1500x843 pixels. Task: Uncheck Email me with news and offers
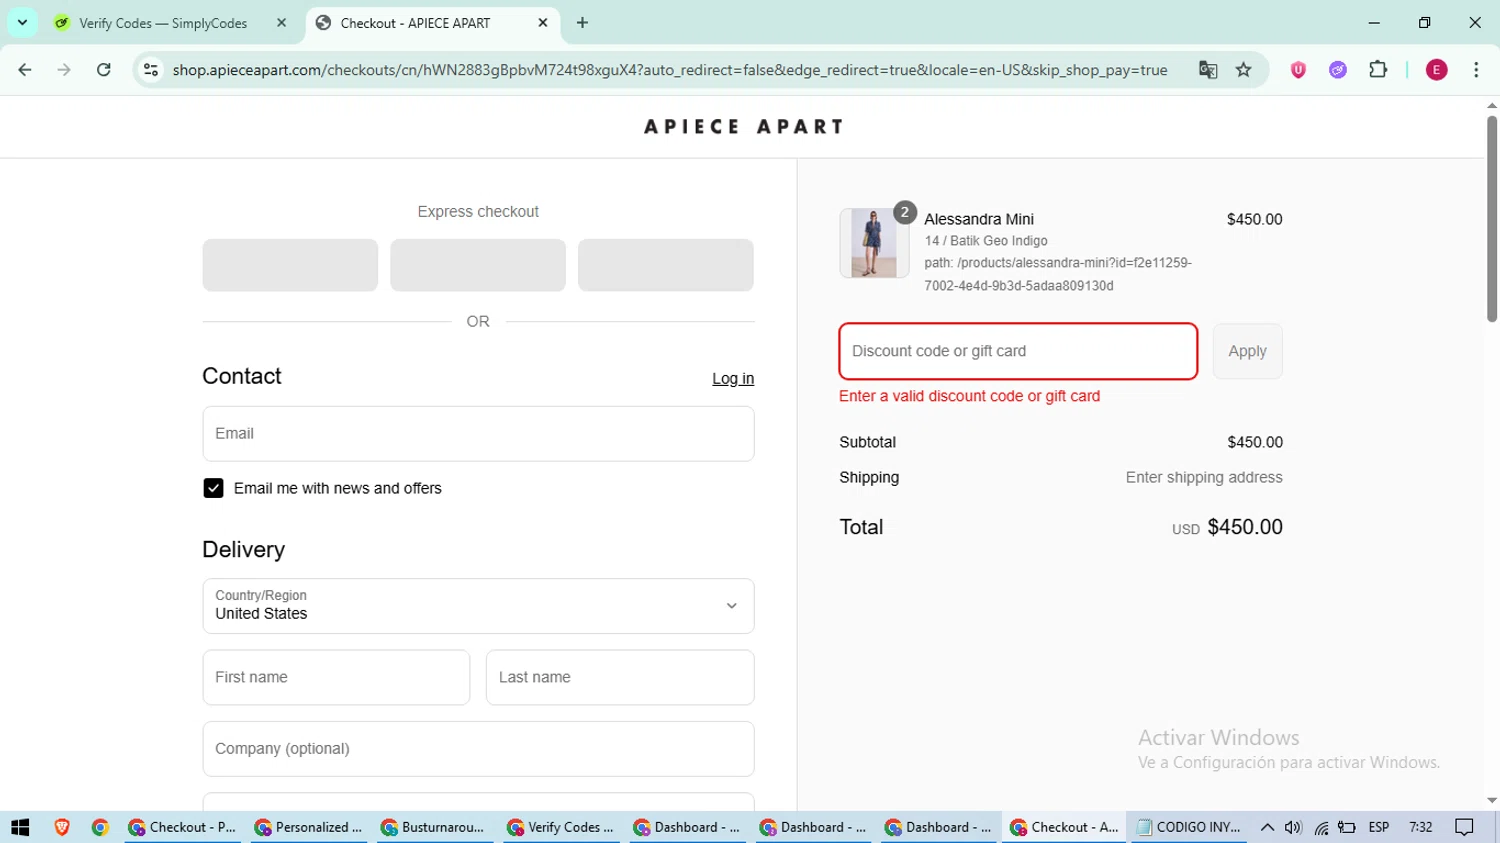coord(213,488)
